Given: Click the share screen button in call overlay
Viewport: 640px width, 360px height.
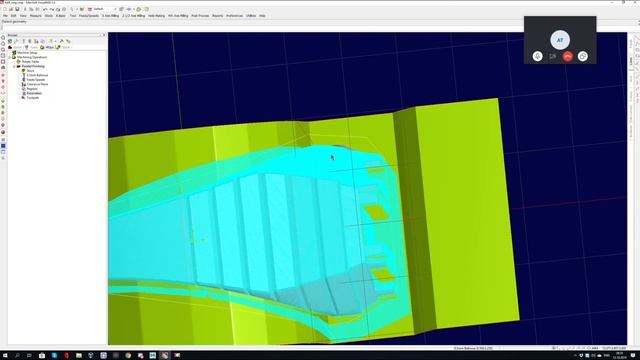Looking at the screenshot, I should [x=583, y=56].
